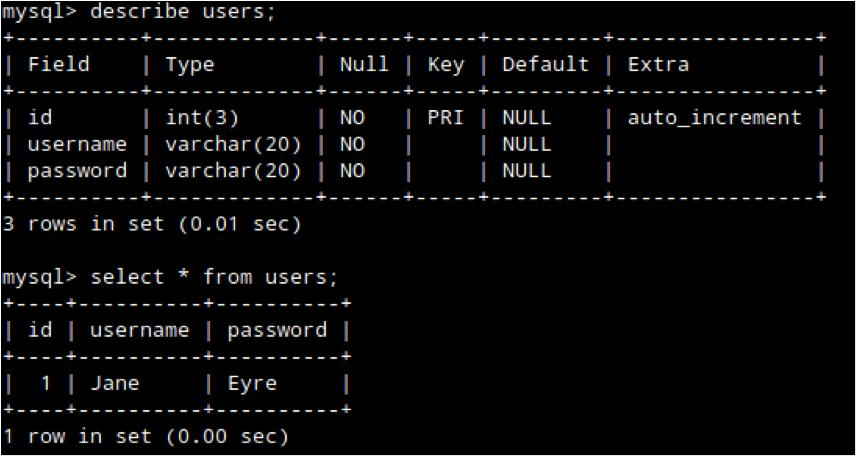Click the 'Key' column header
The image size is (856, 456).
445,65
